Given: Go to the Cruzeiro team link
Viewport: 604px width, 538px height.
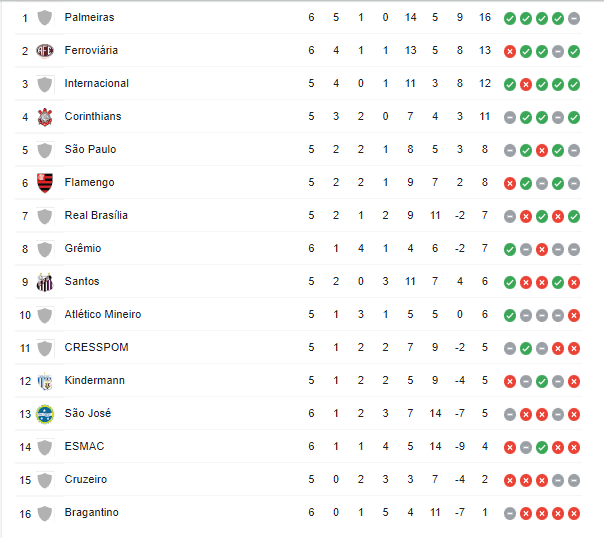Looking at the screenshot, I should 85,479.
